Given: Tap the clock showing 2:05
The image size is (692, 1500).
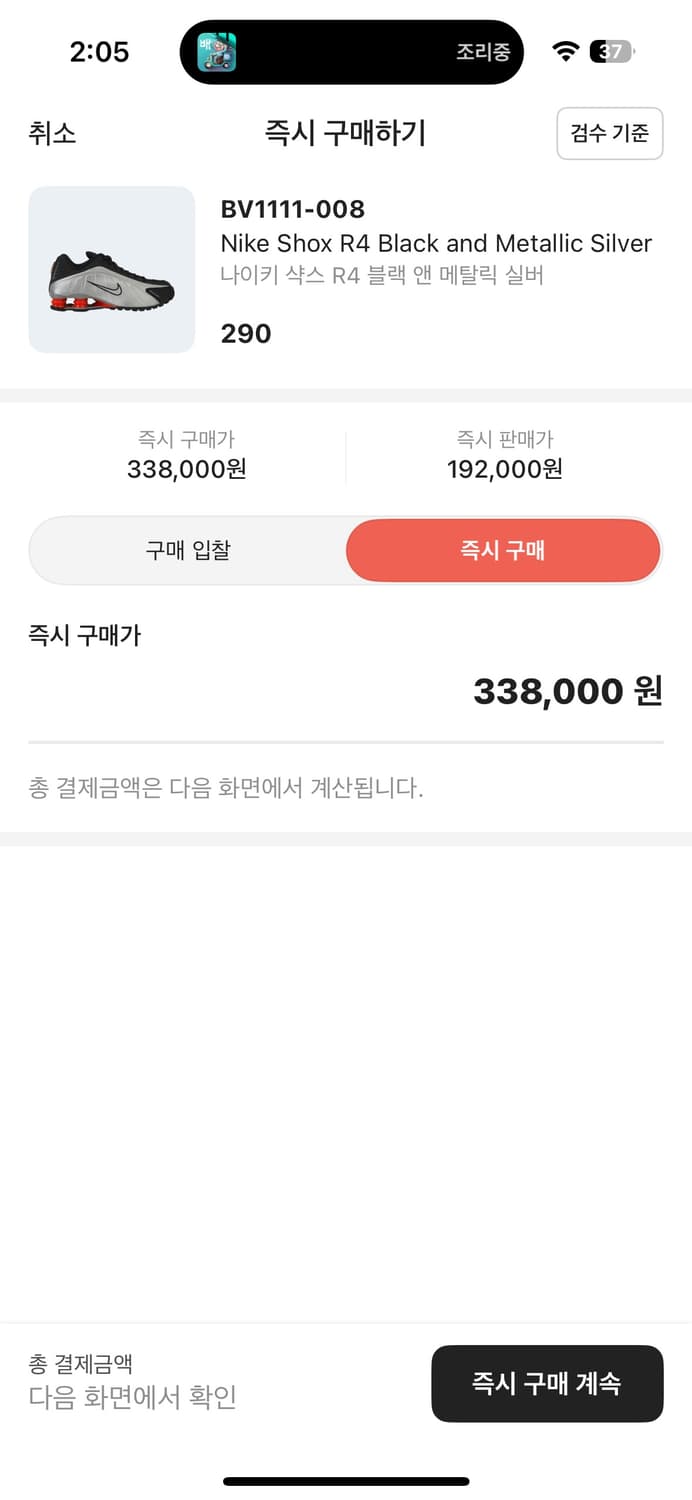Looking at the screenshot, I should click(x=99, y=53).
